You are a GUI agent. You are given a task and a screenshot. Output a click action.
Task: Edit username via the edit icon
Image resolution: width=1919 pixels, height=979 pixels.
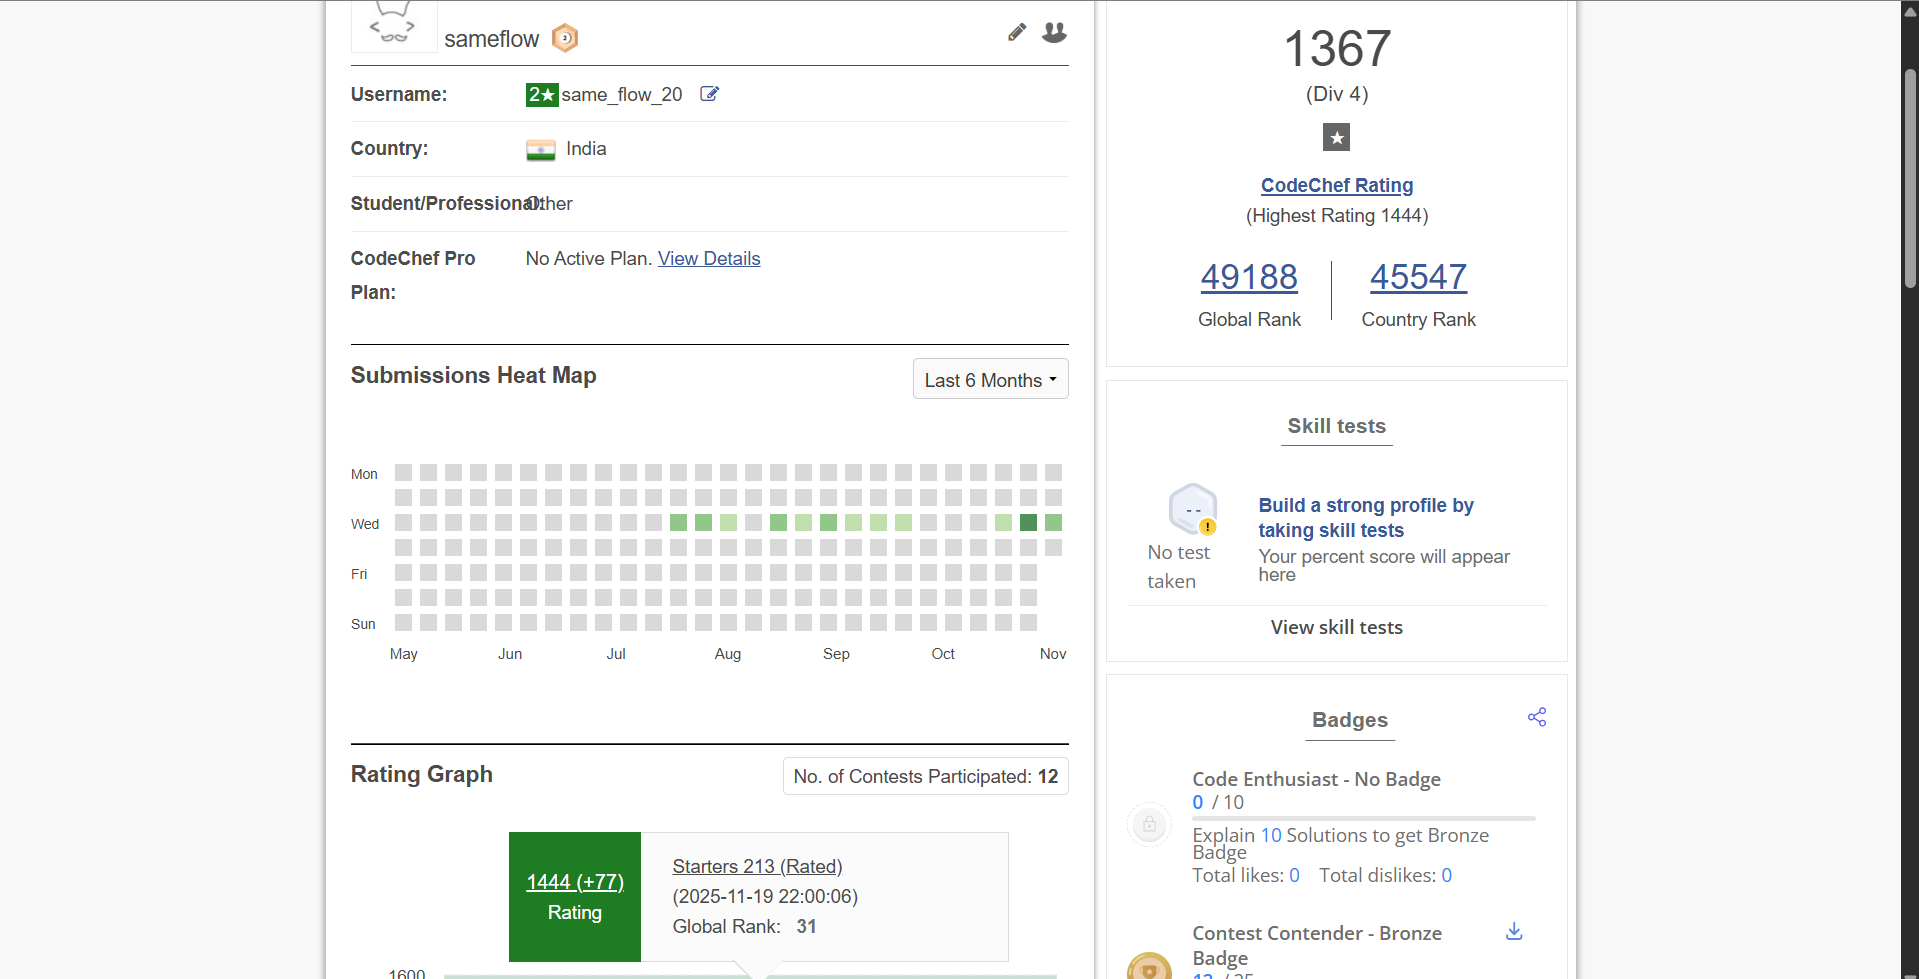click(709, 94)
